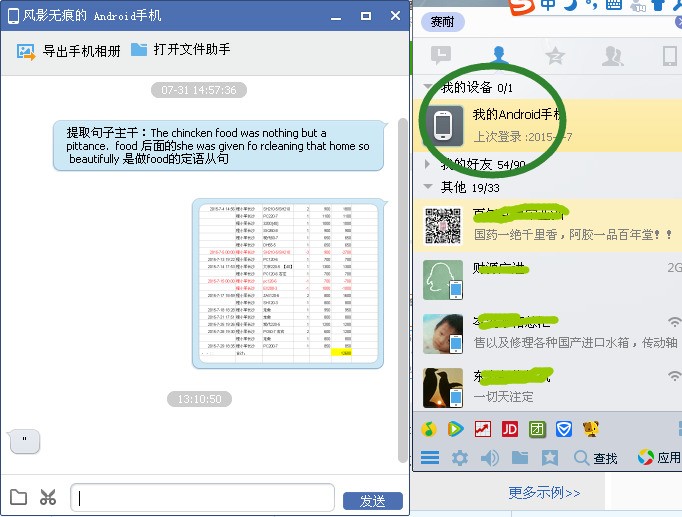This screenshot has width=682, height=517.
Task: Open the blue shield security icon
Action: tap(564, 429)
